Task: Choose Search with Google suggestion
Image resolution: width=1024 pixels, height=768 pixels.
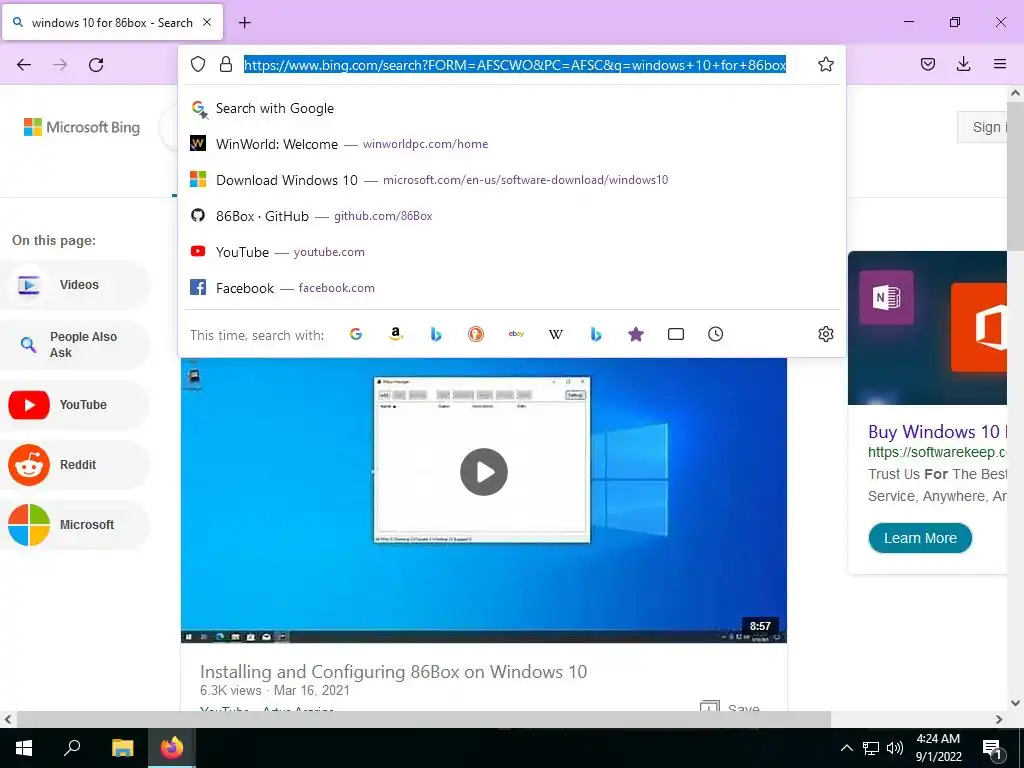Action: (512, 108)
